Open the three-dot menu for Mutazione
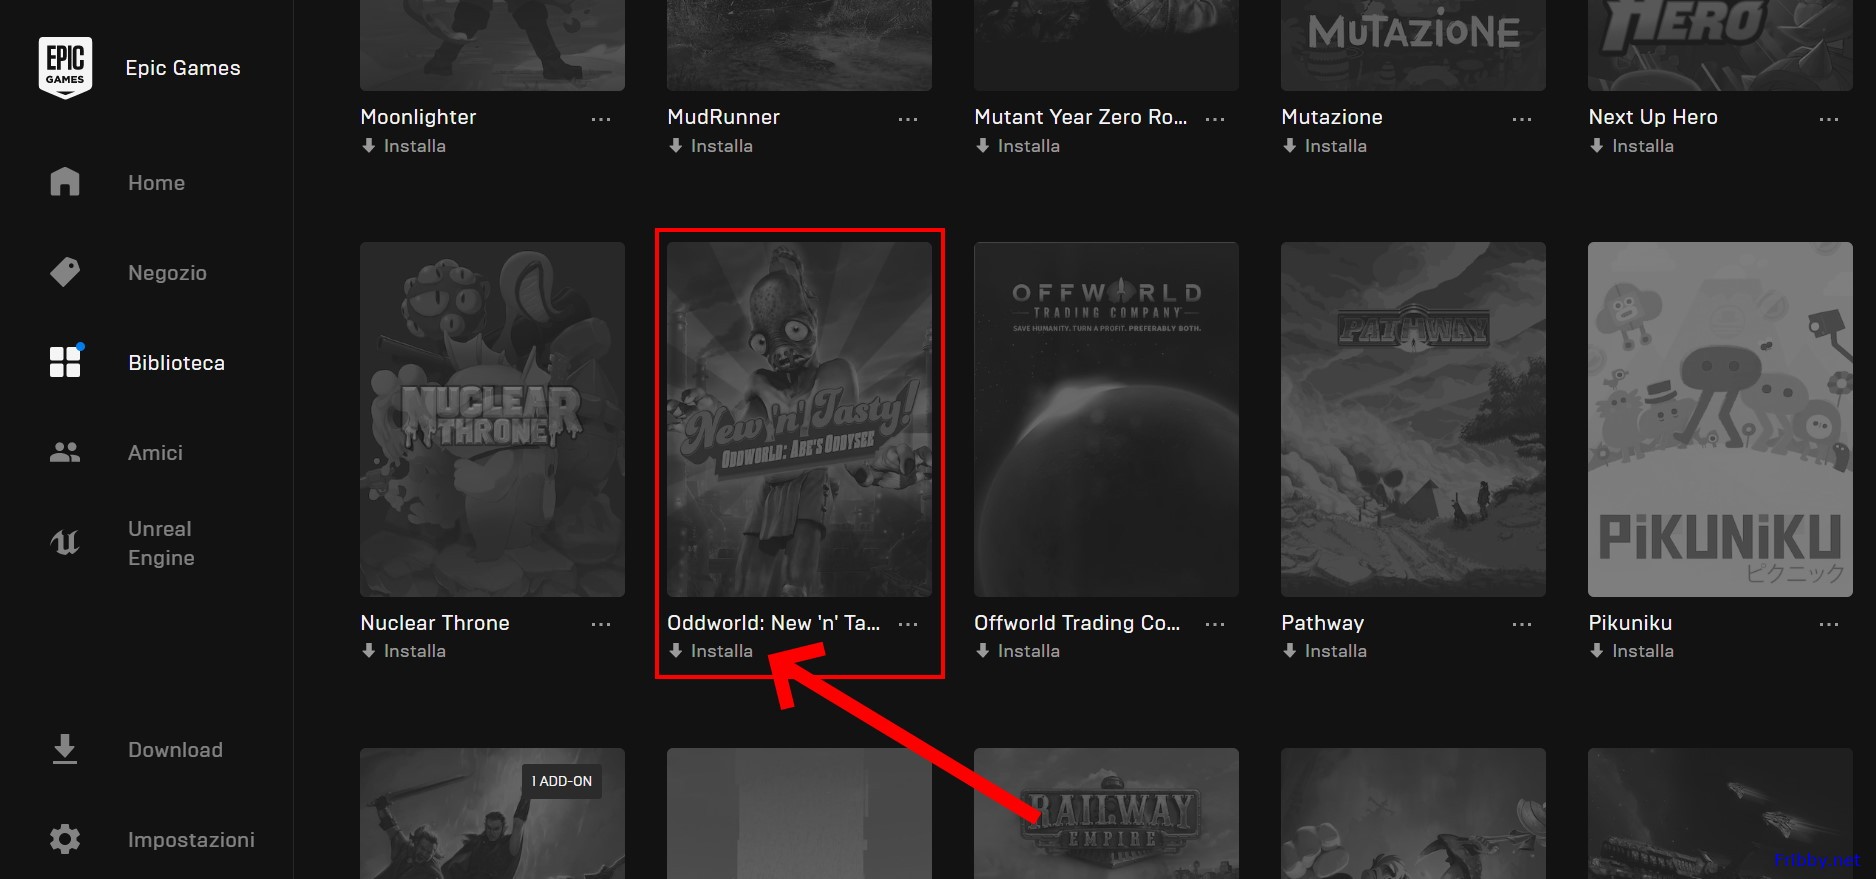Viewport: 1876px width, 879px height. 1522,119
